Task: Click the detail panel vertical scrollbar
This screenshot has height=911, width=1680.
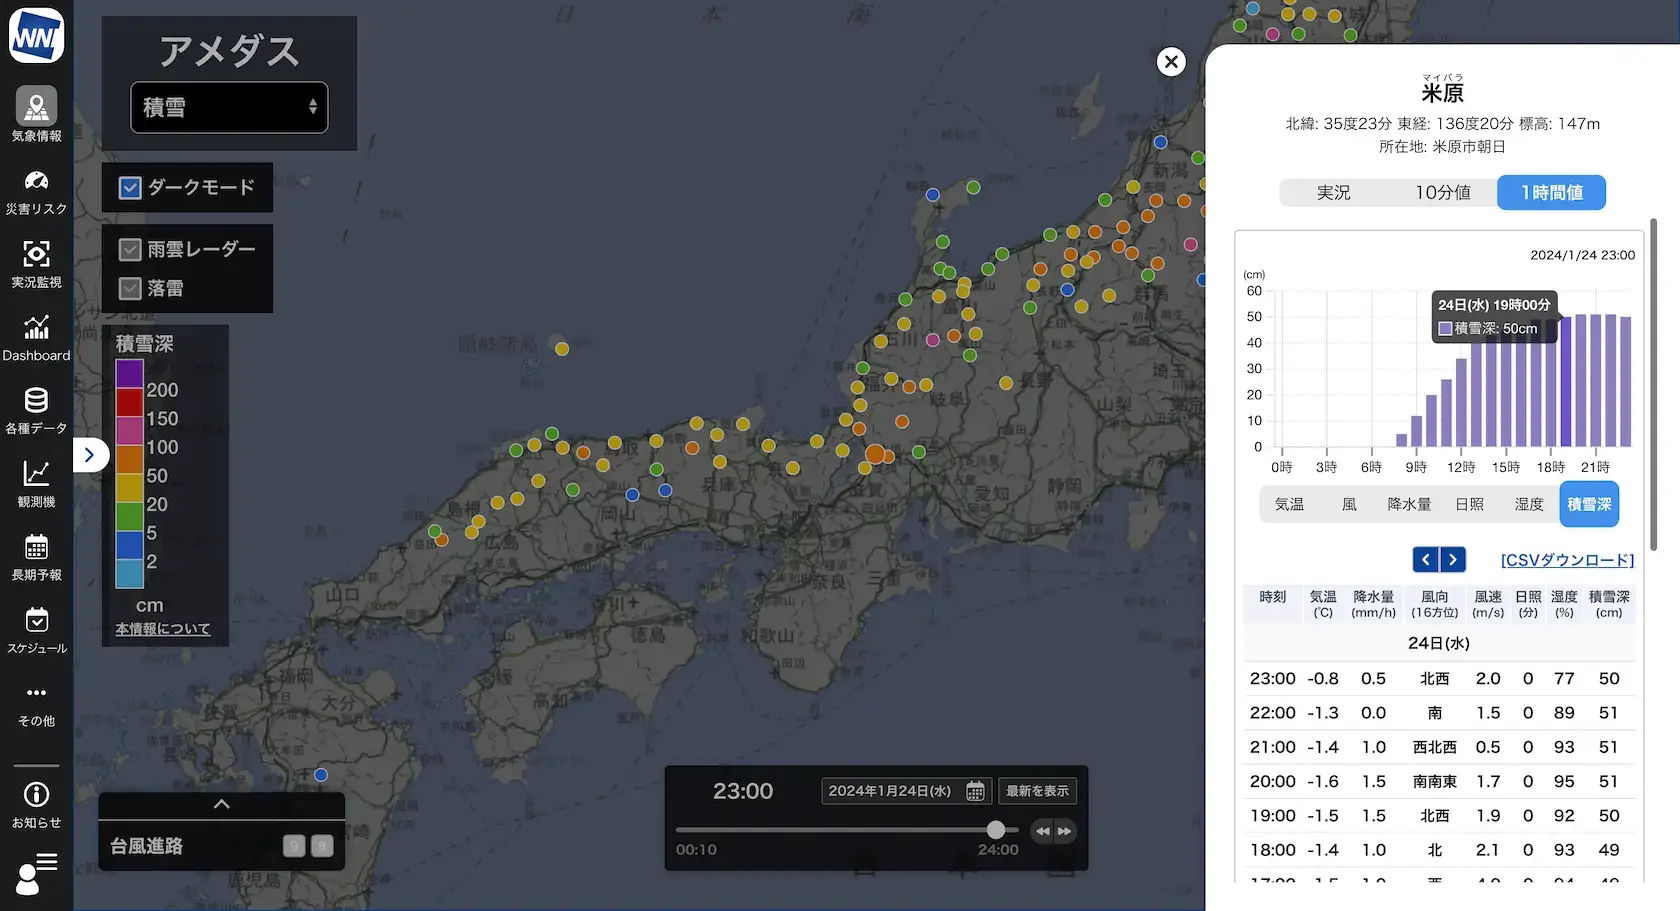Action: [x=1653, y=384]
